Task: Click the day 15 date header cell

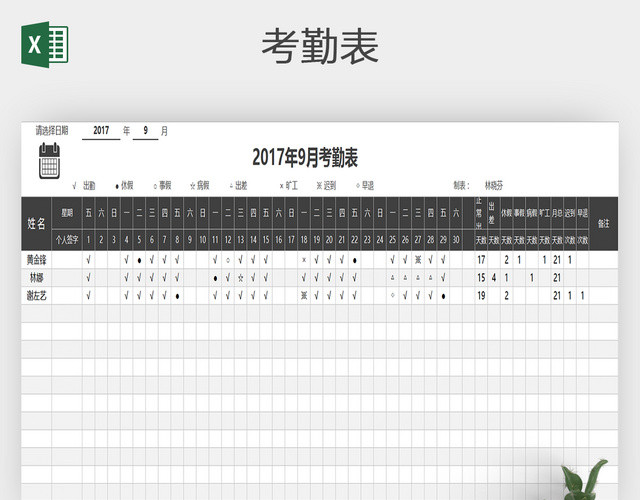Action: [x=266, y=240]
